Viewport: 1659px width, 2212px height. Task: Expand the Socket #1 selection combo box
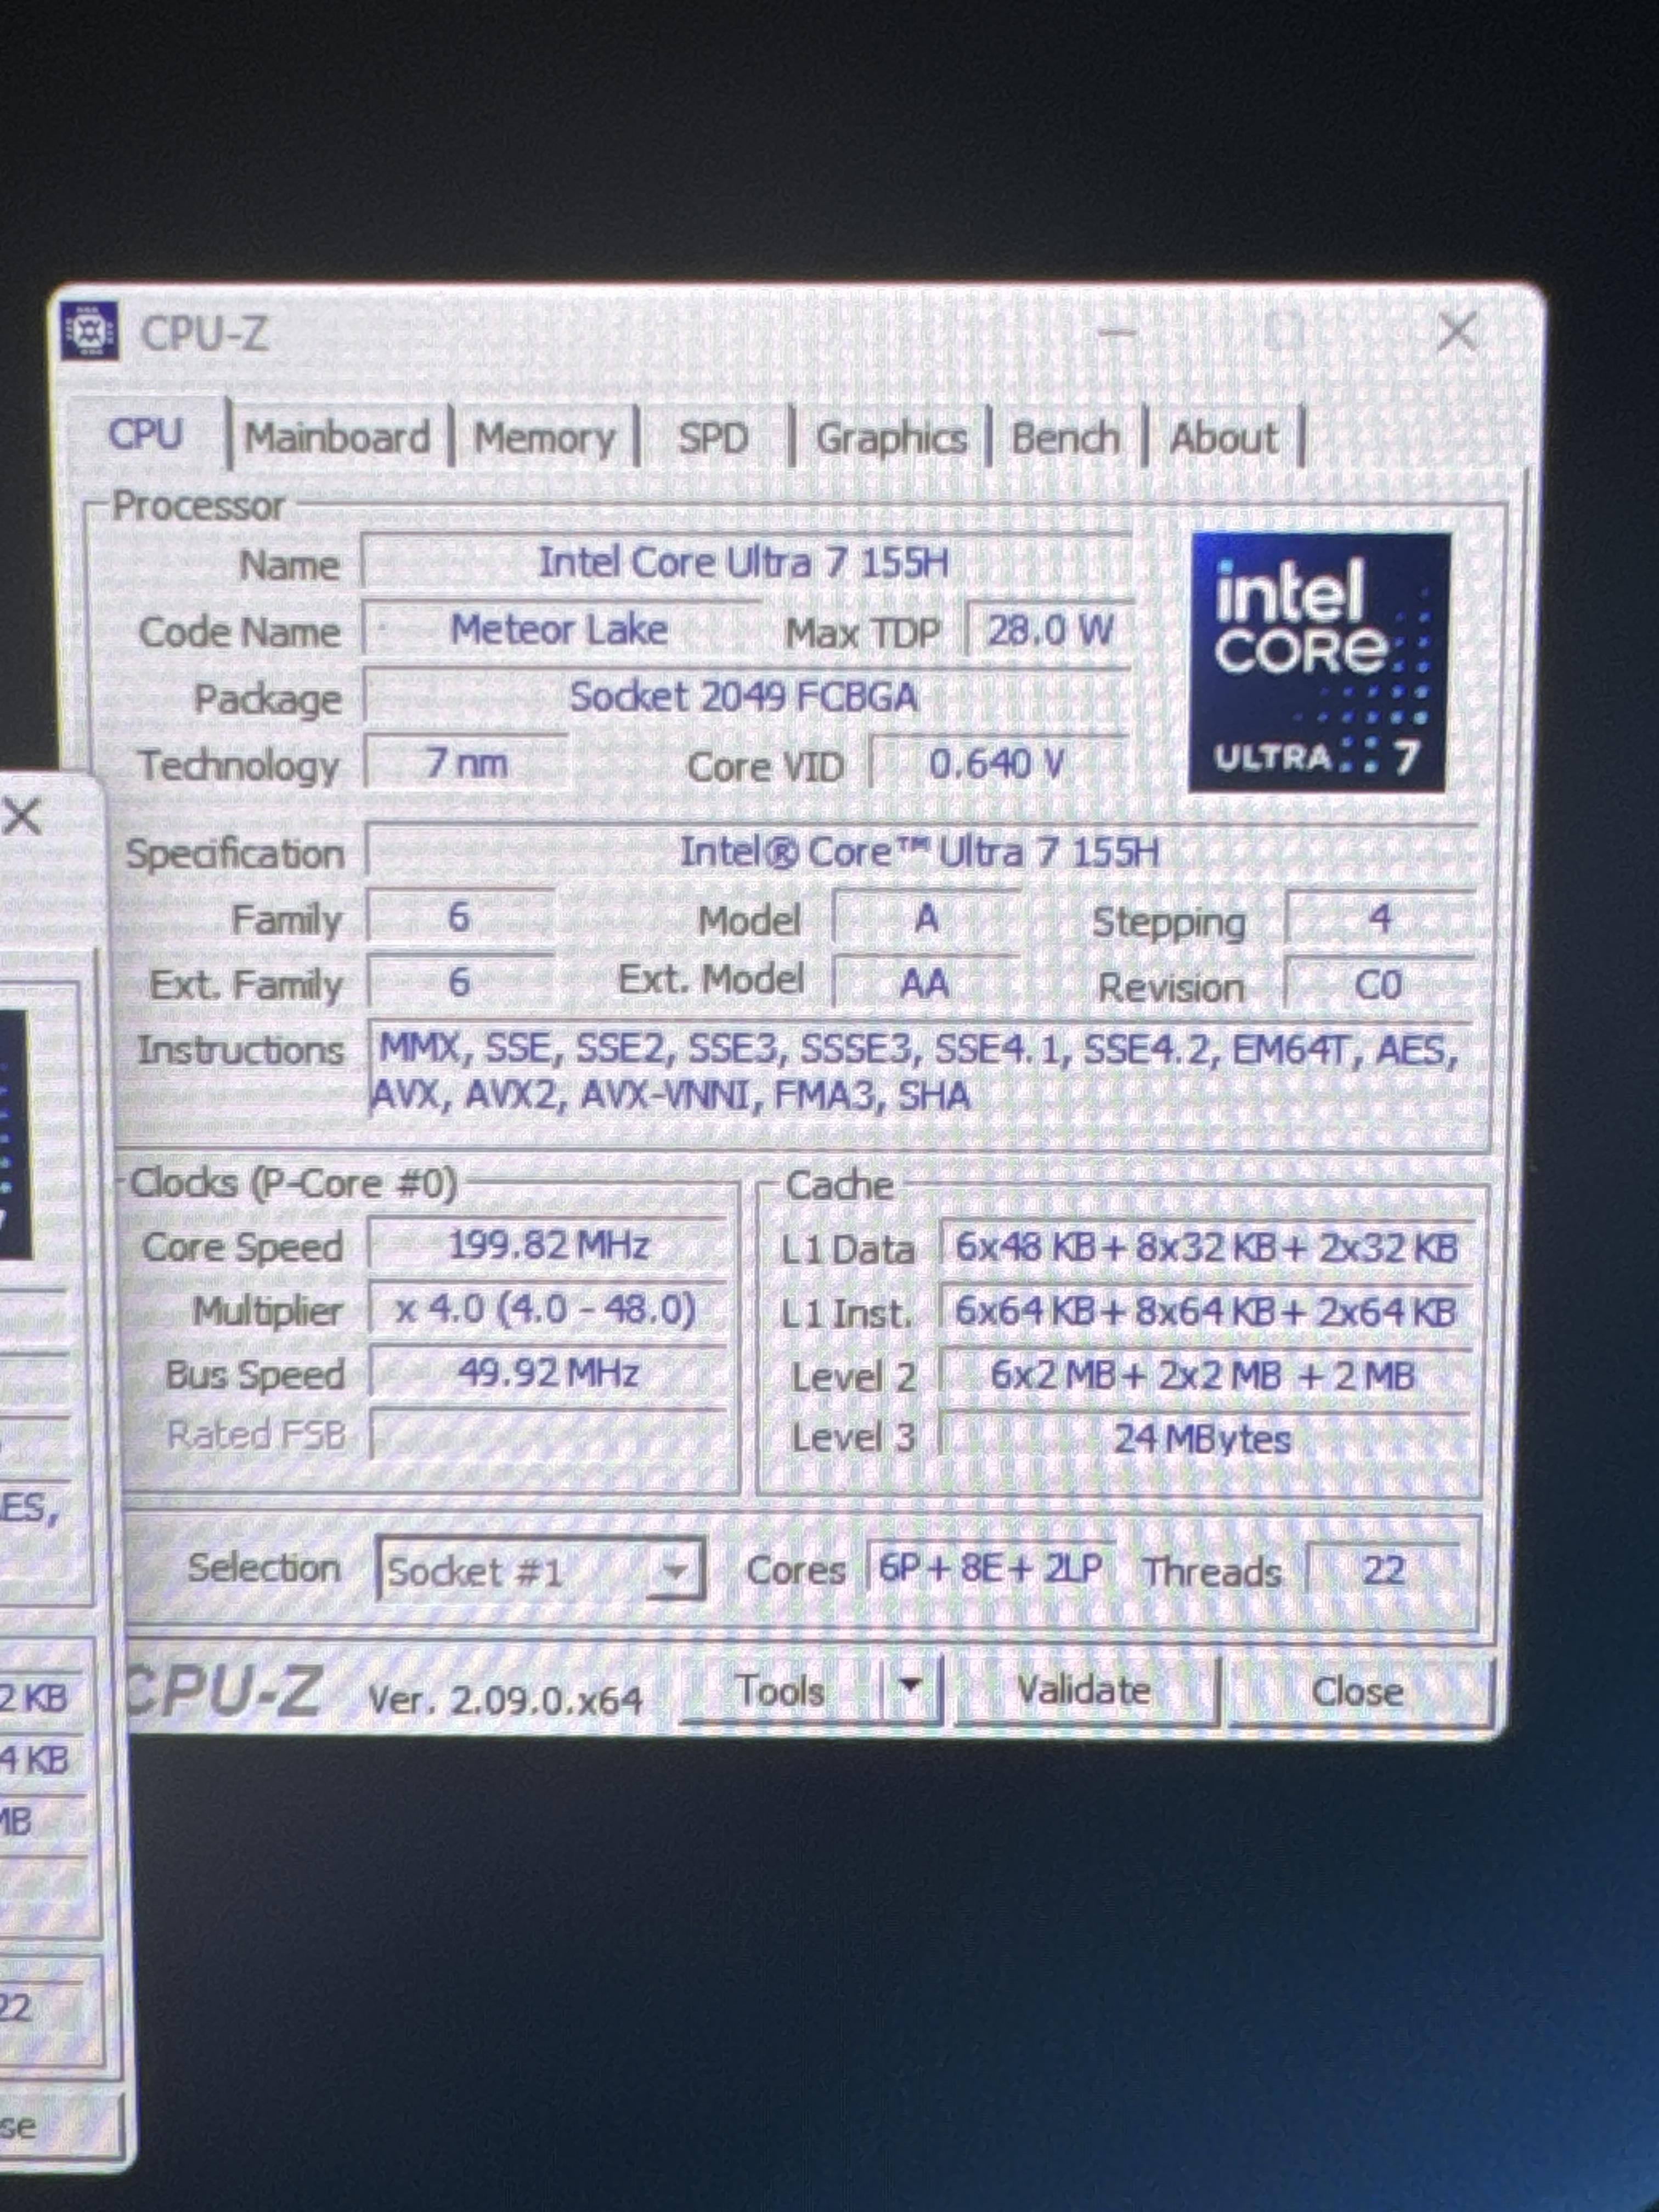coord(676,1571)
